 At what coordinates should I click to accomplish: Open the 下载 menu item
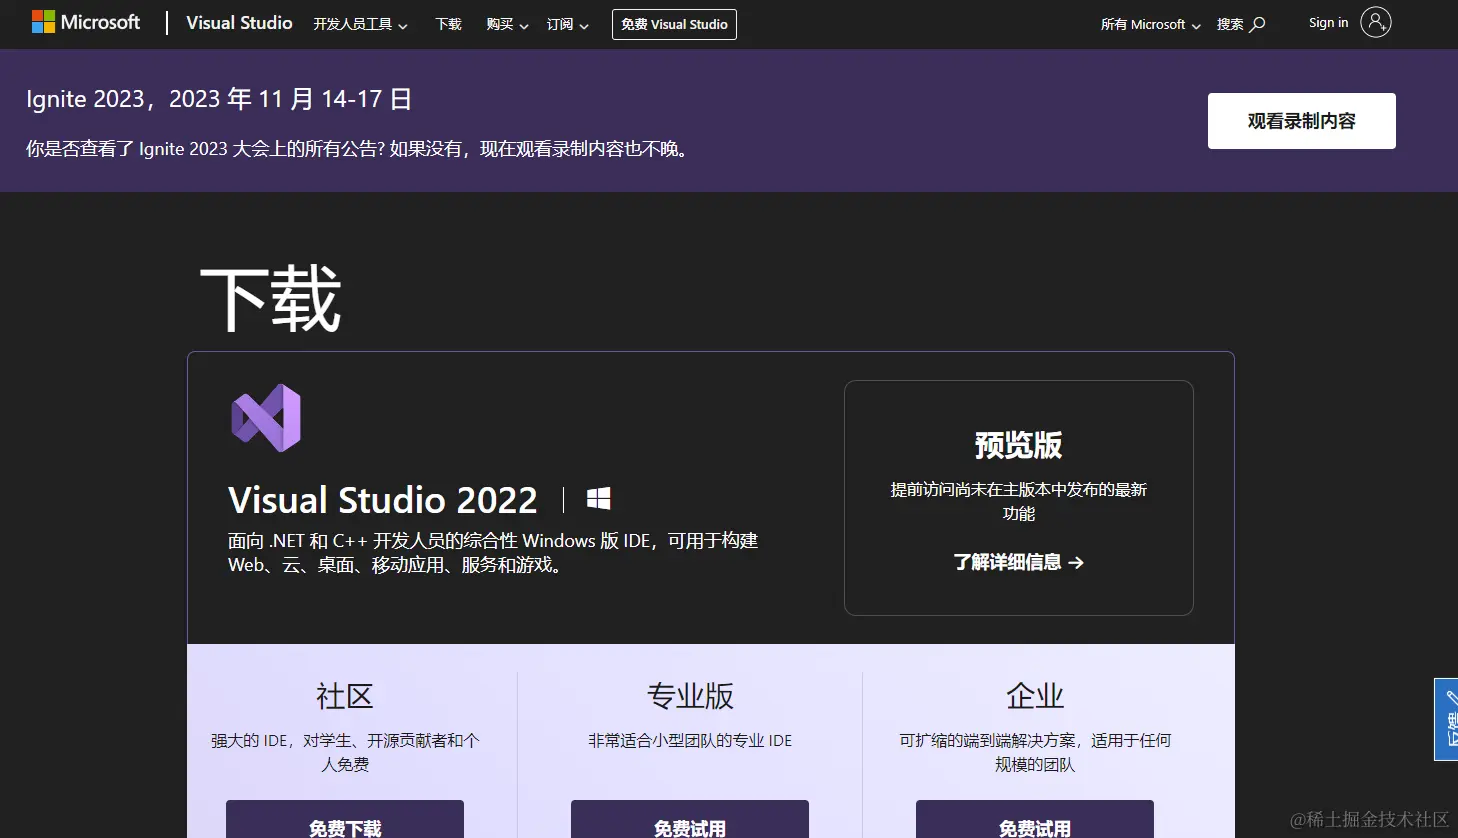(x=449, y=24)
